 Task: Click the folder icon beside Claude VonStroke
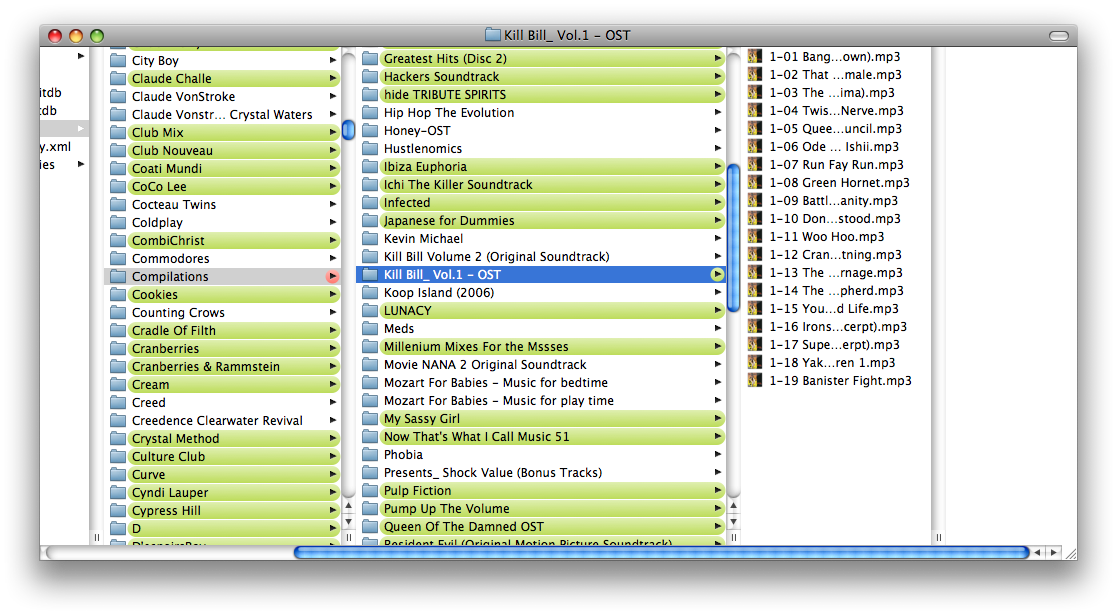click(x=118, y=96)
